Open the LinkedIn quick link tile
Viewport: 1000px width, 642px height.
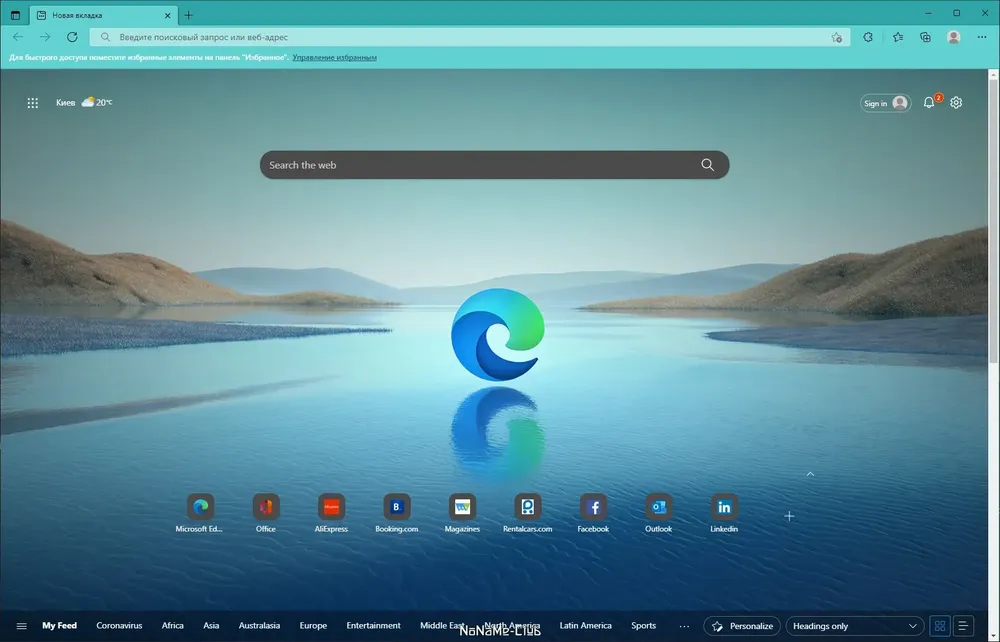click(x=724, y=513)
